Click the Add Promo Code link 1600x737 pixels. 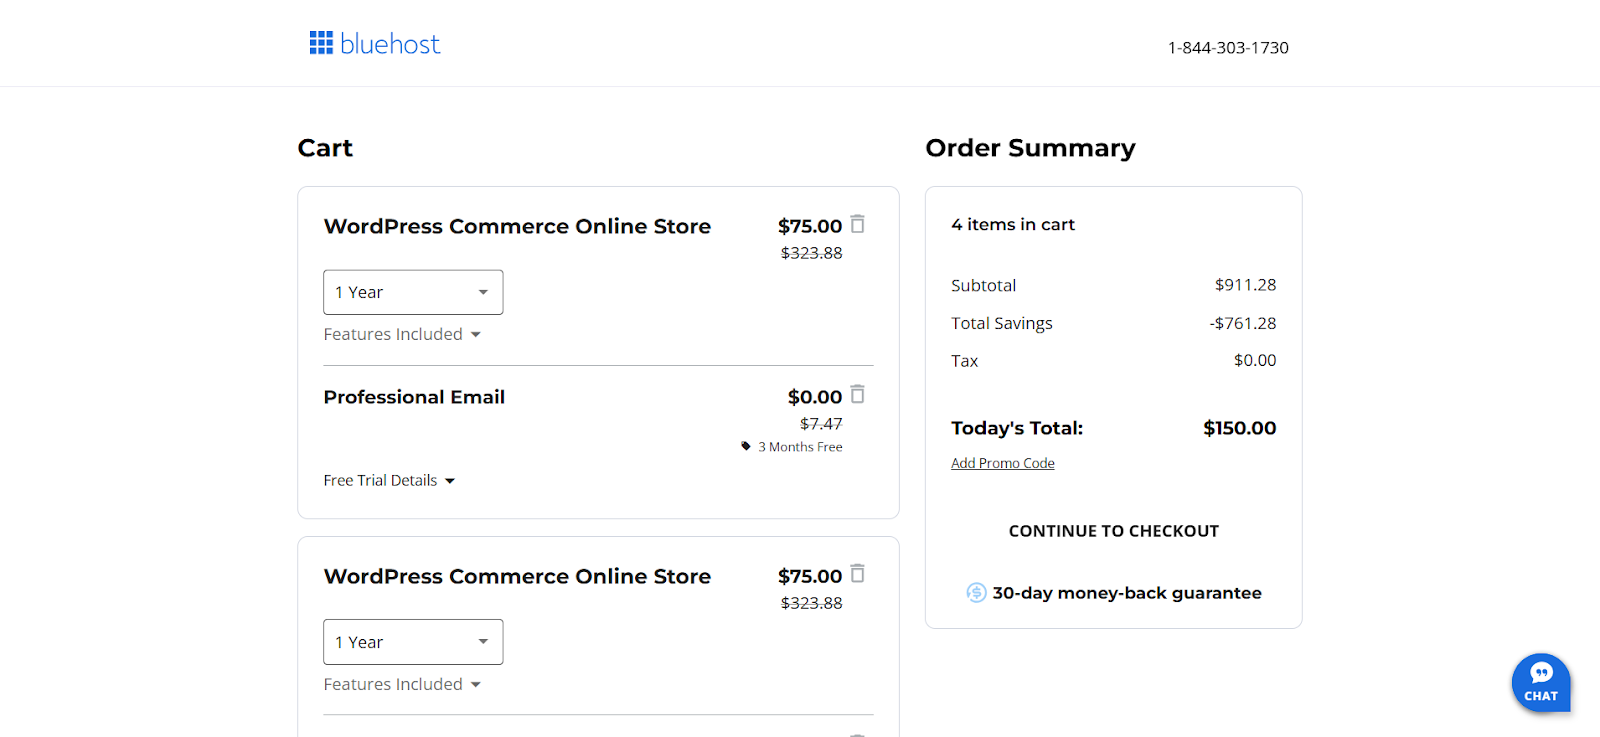(x=1003, y=463)
